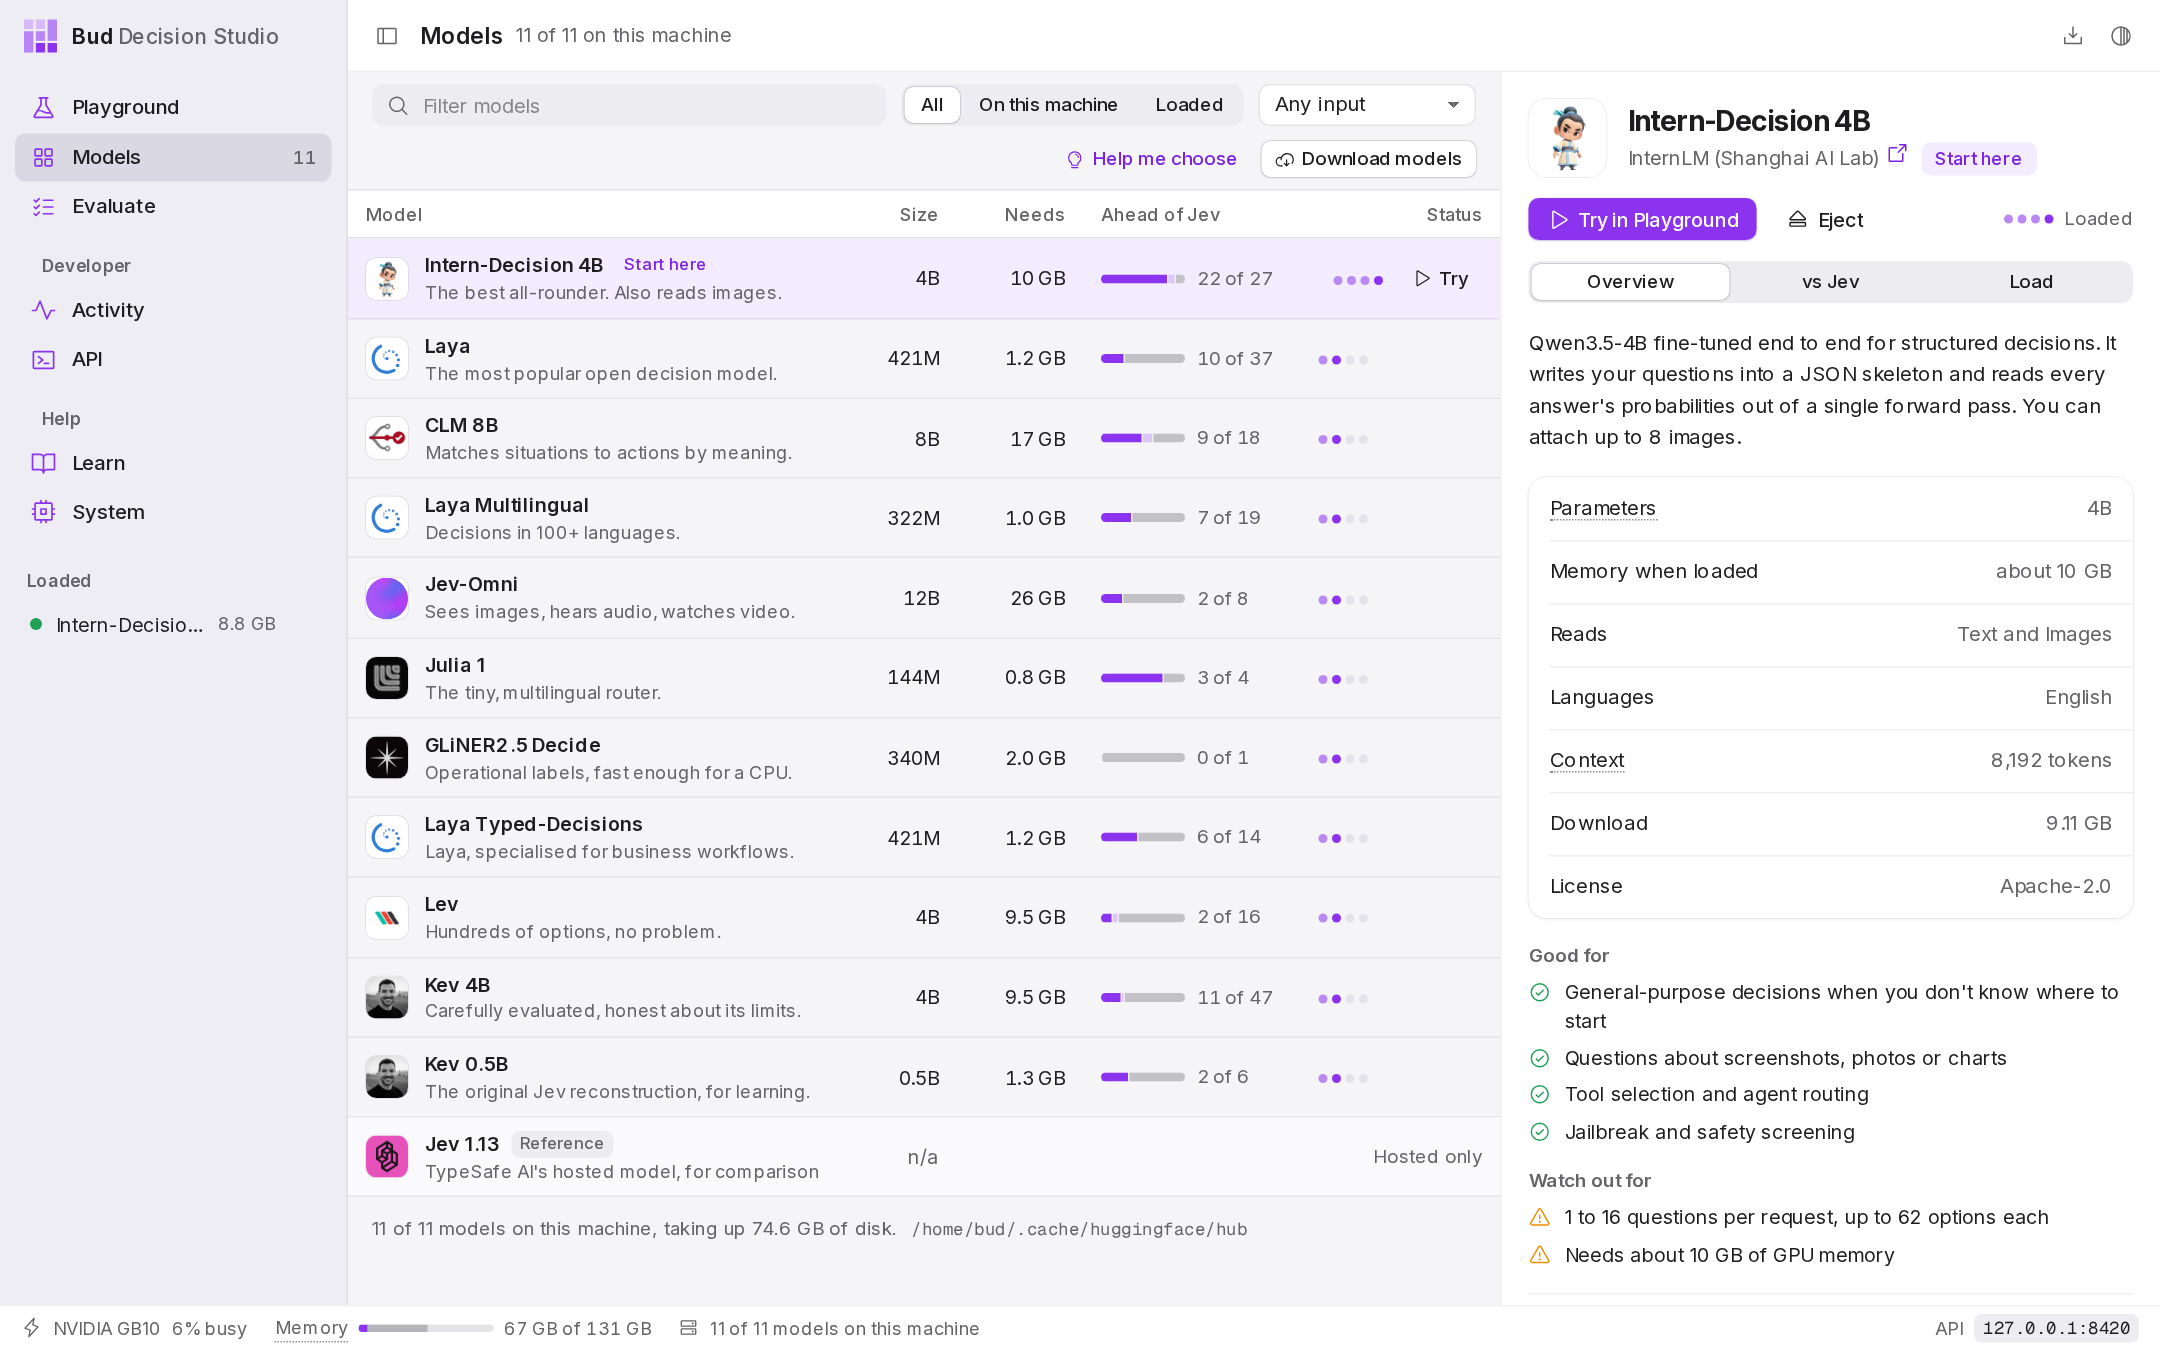
Task: Select the Kev 4B model row
Action: click(x=924, y=998)
